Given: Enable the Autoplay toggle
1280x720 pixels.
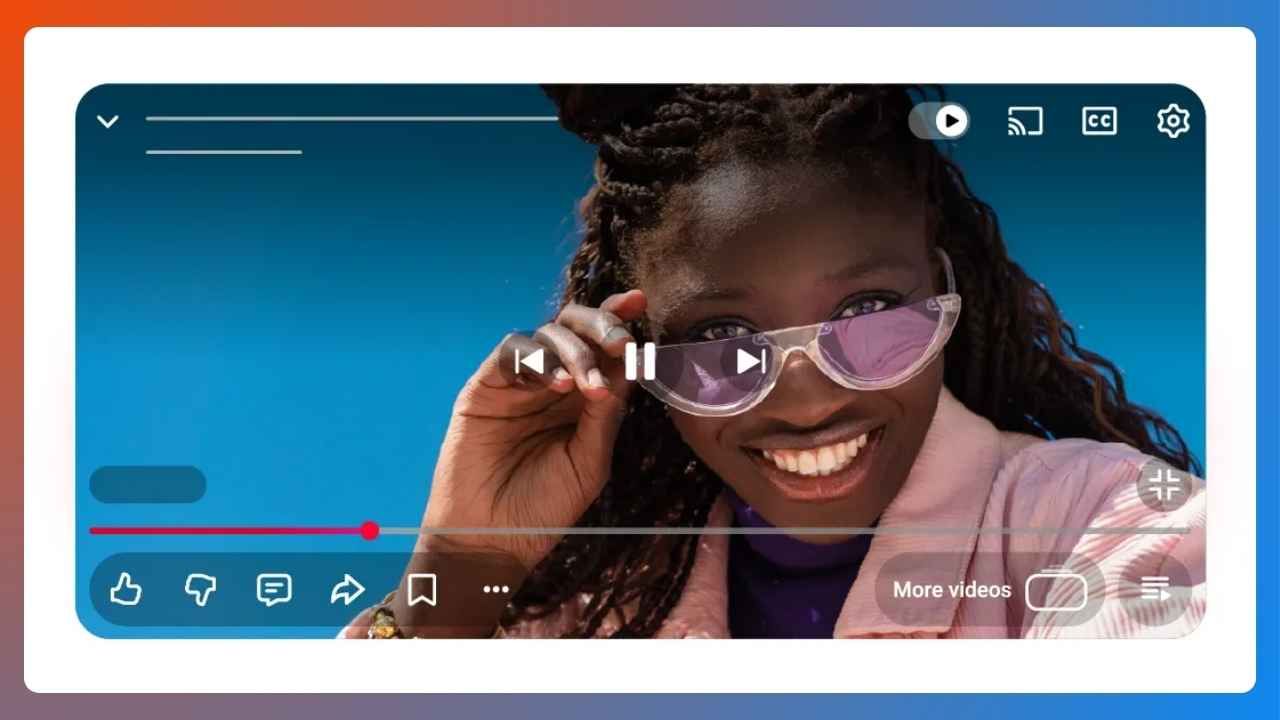Looking at the screenshot, I should click(940, 121).
